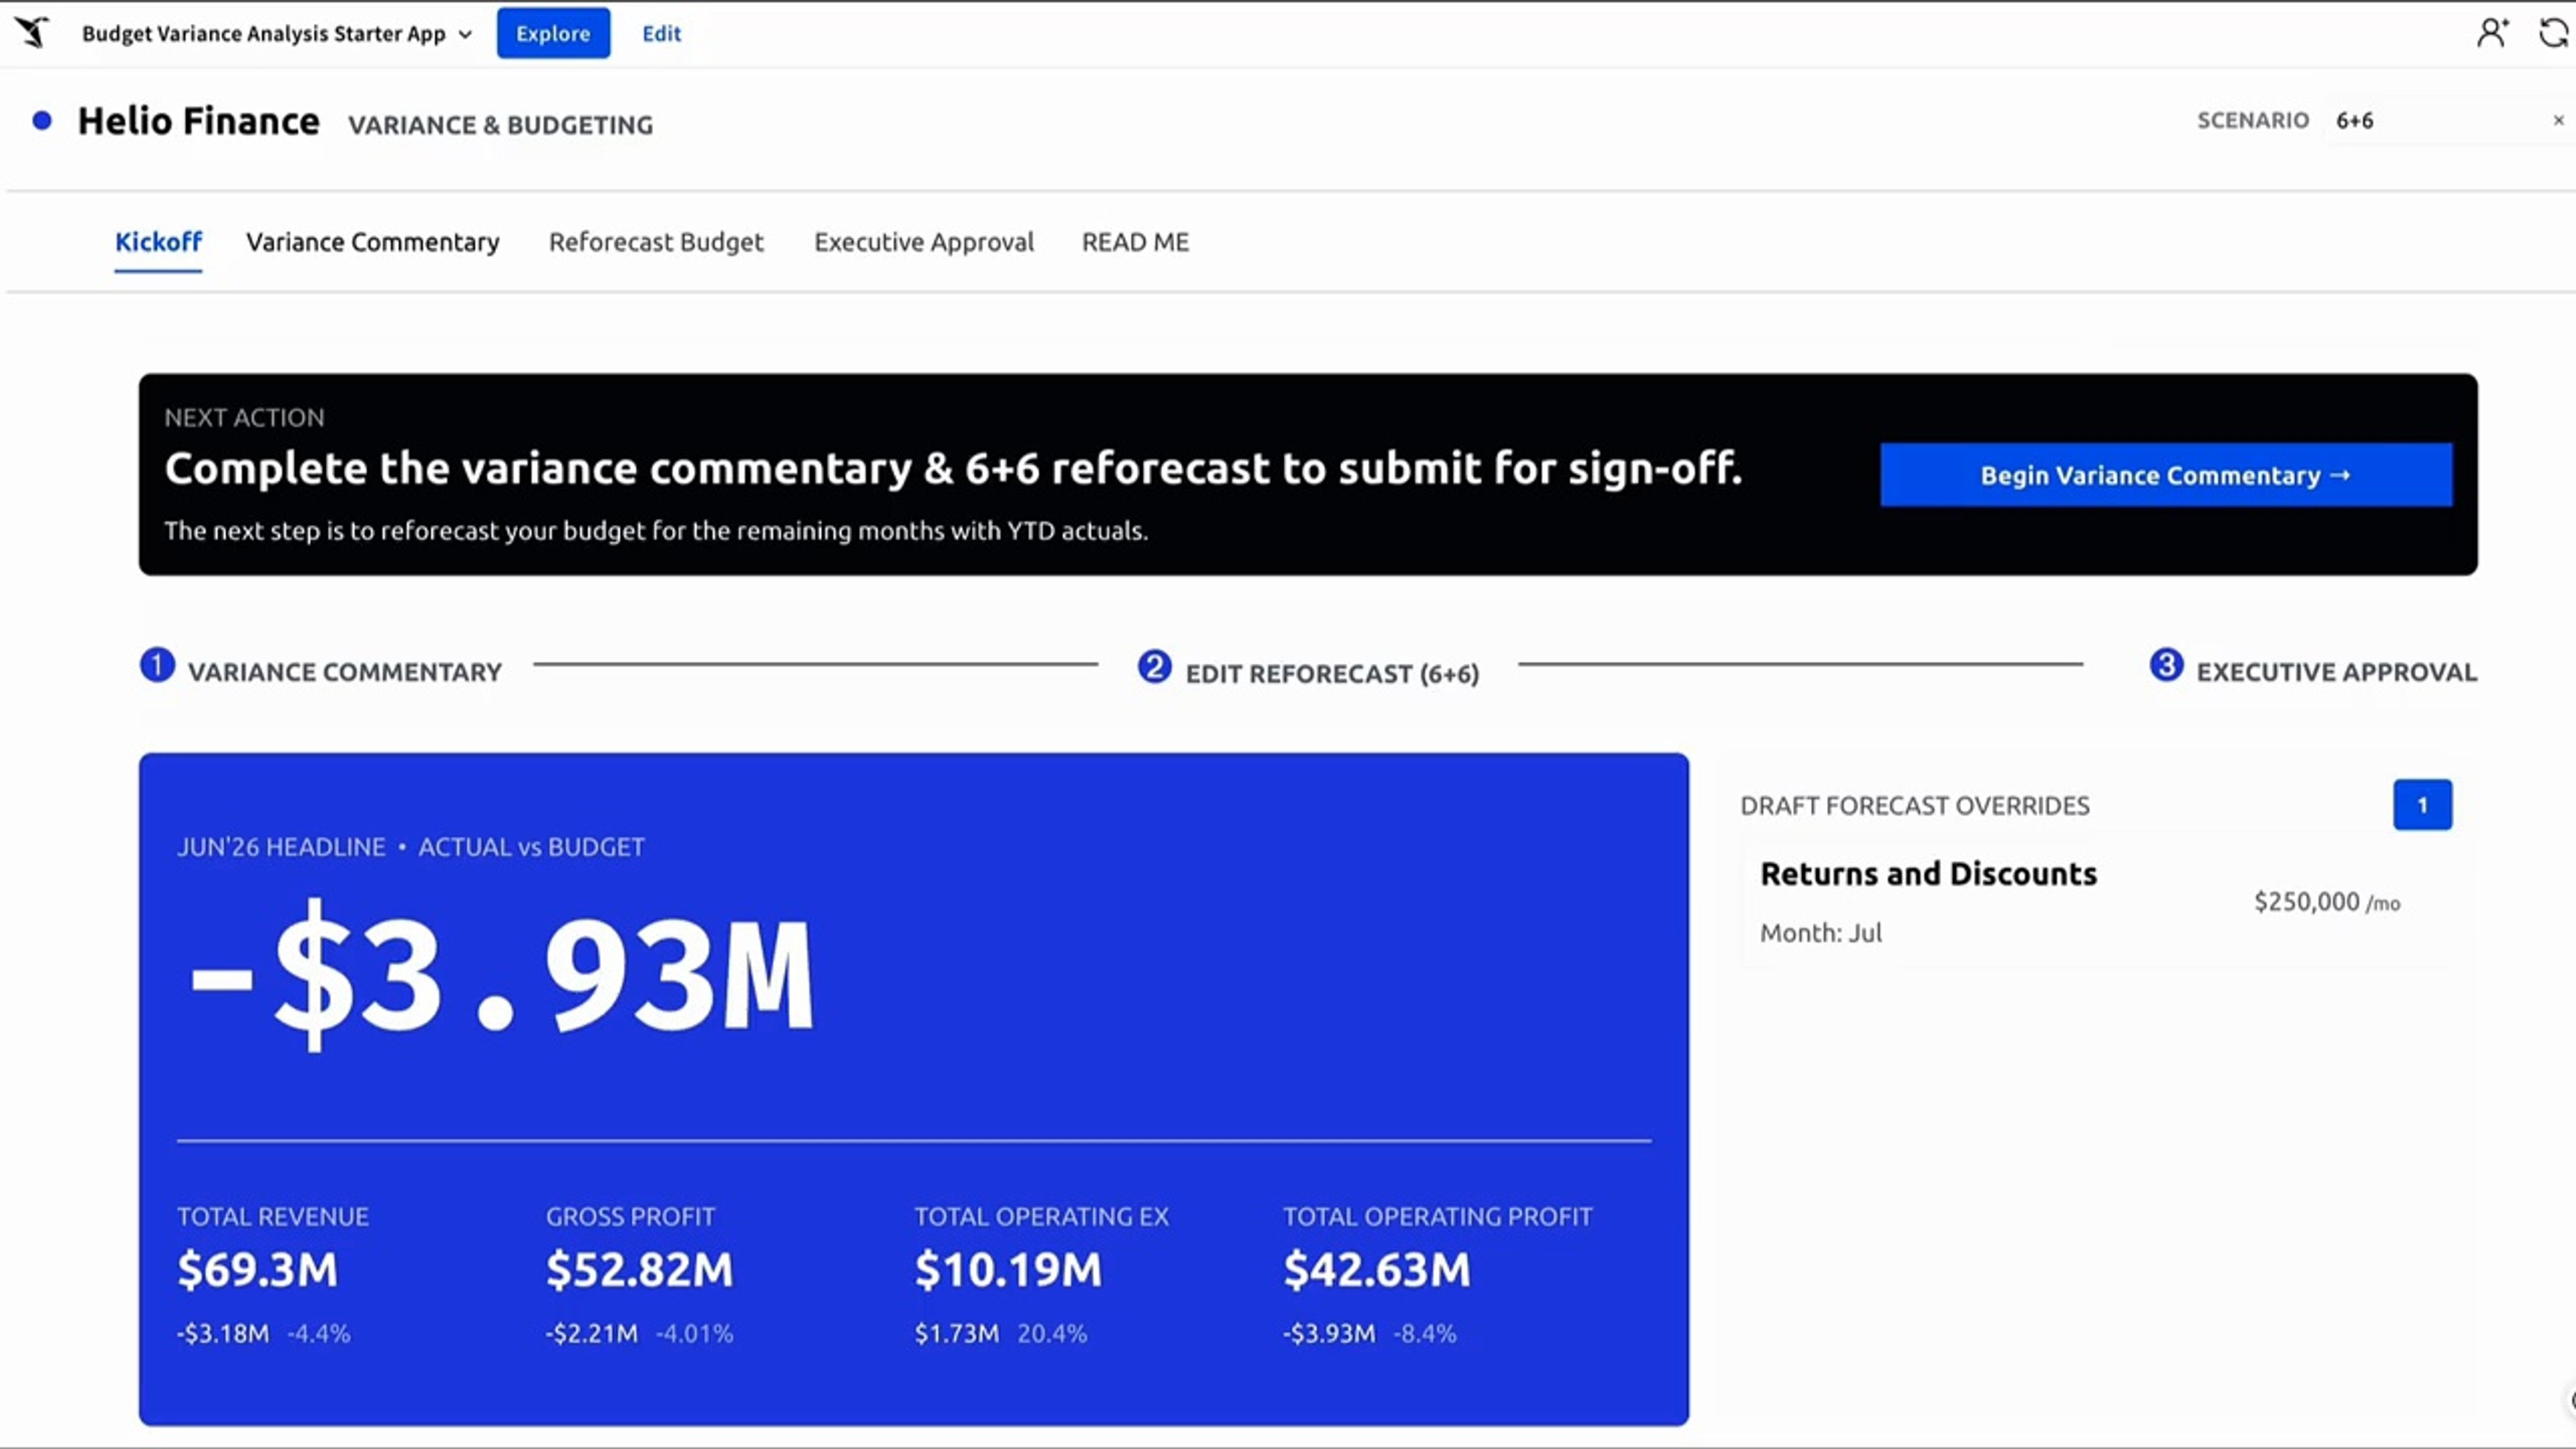Open the add user share icon

[x=2492, y=33]
